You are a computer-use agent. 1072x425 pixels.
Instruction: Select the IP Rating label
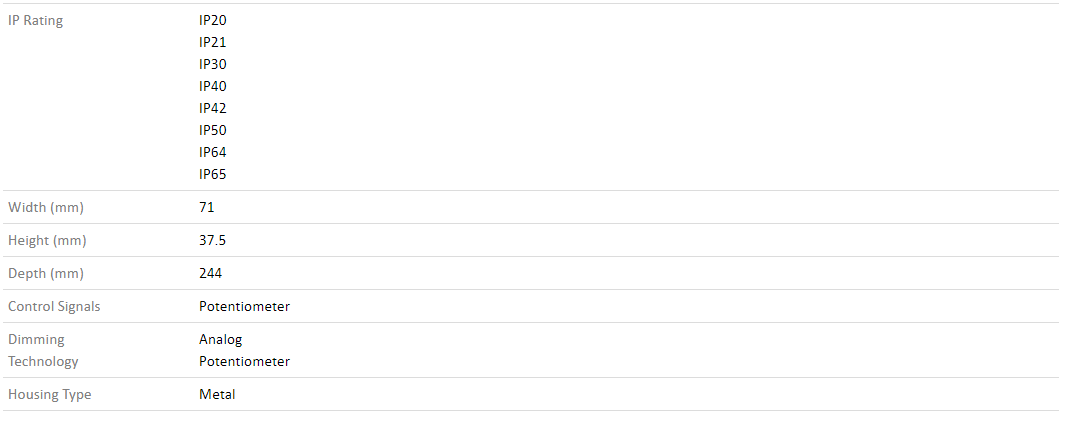pyautogui.click(x=35, y=20)
